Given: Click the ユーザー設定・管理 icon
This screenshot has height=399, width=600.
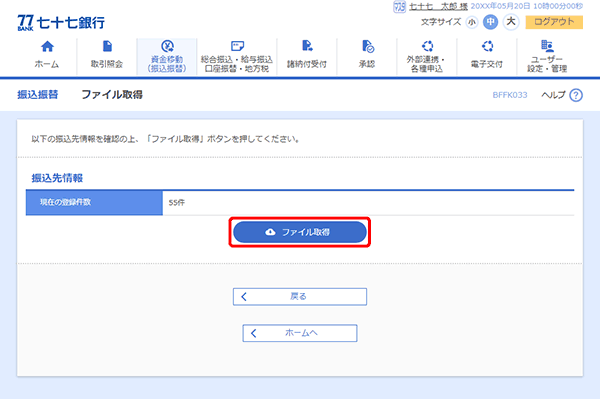Looking at the screenshot, I should pyautogui.click(x=547, y=46).
